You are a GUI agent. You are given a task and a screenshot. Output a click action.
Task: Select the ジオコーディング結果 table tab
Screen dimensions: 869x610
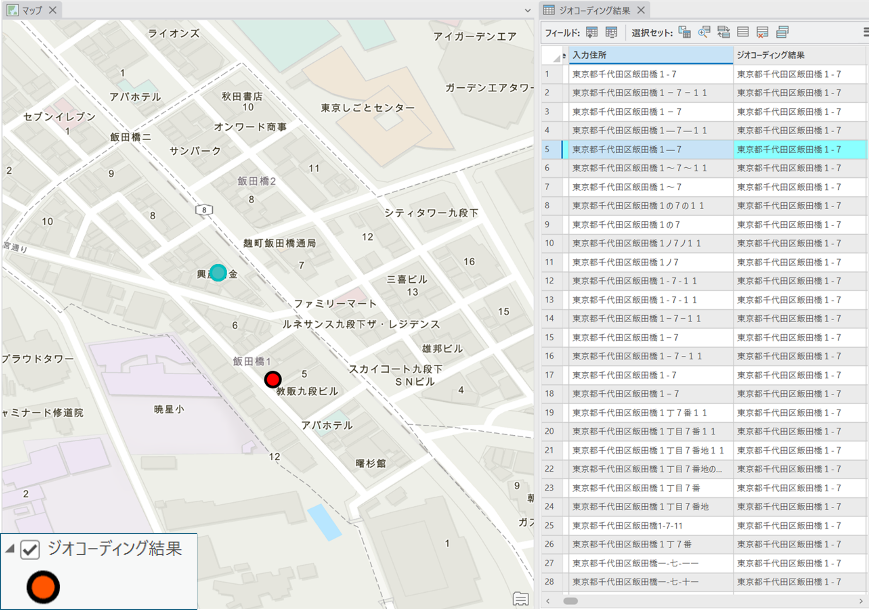click(594, 10)
